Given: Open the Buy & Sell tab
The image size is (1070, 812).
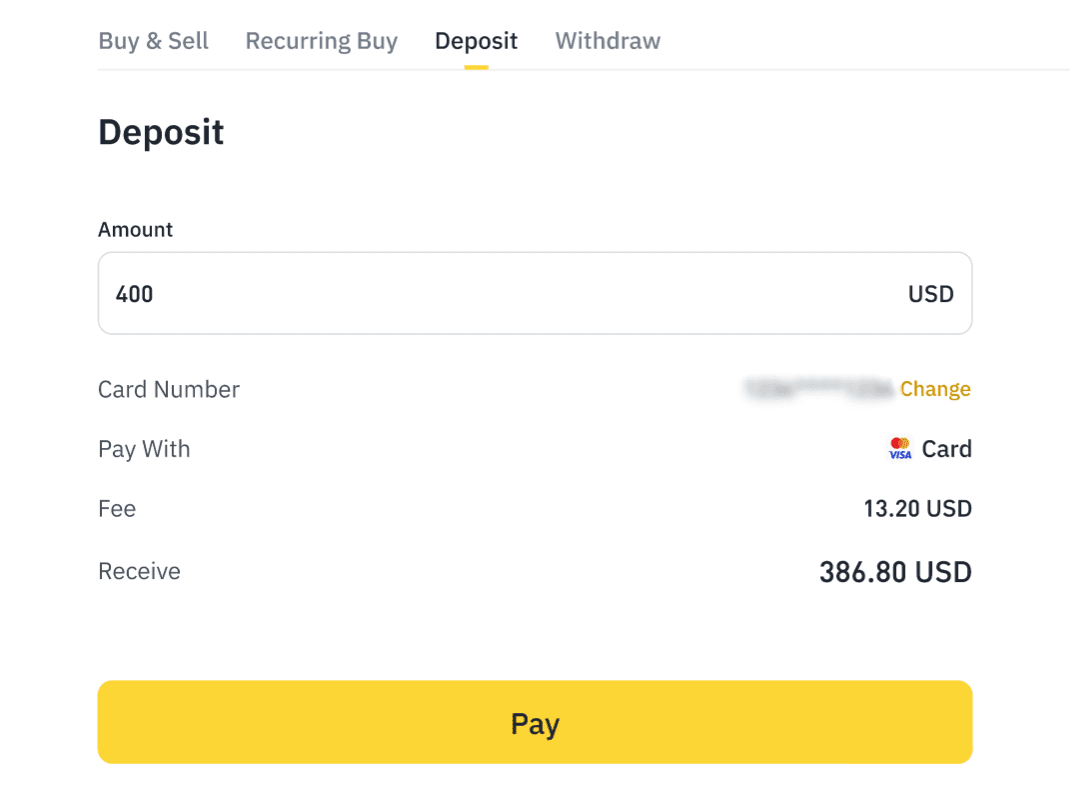Looking at the screenshot, I should point(153,41).
